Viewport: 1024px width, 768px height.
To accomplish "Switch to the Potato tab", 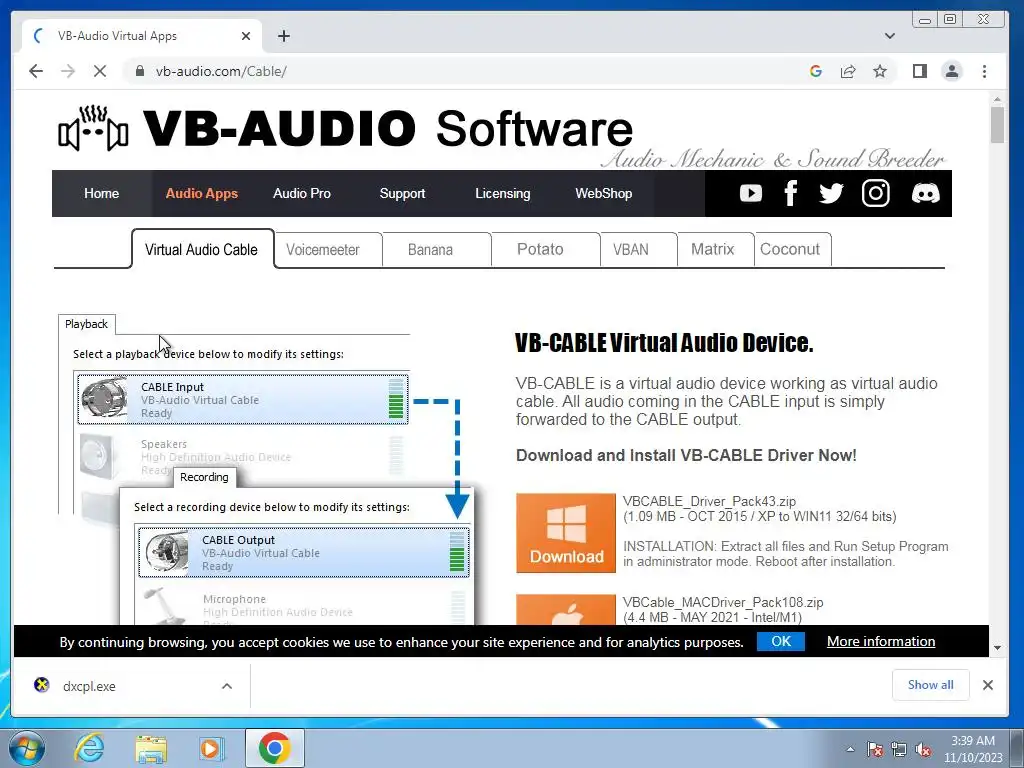I will click(540, 249).
